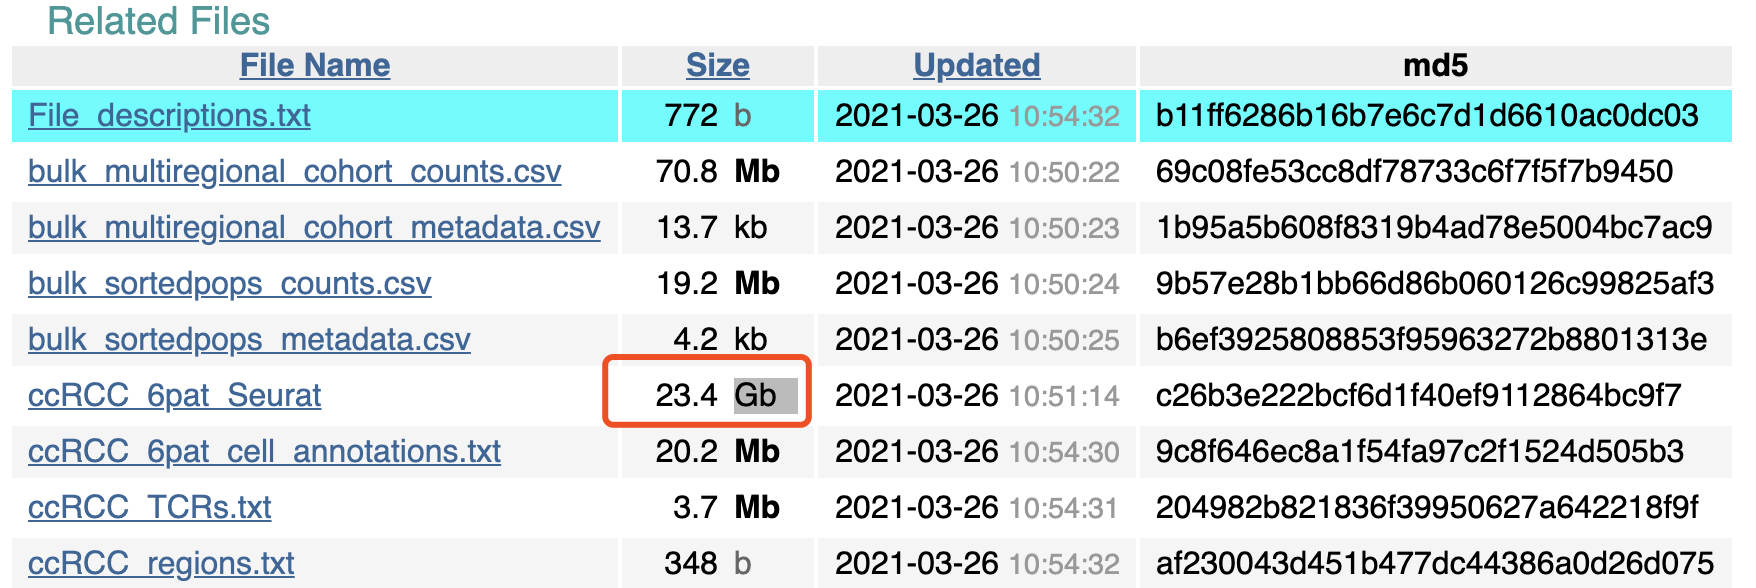Click the ccRCC_TCRs.txt file link
1756x588 pixels.
[x=149, y=508]
